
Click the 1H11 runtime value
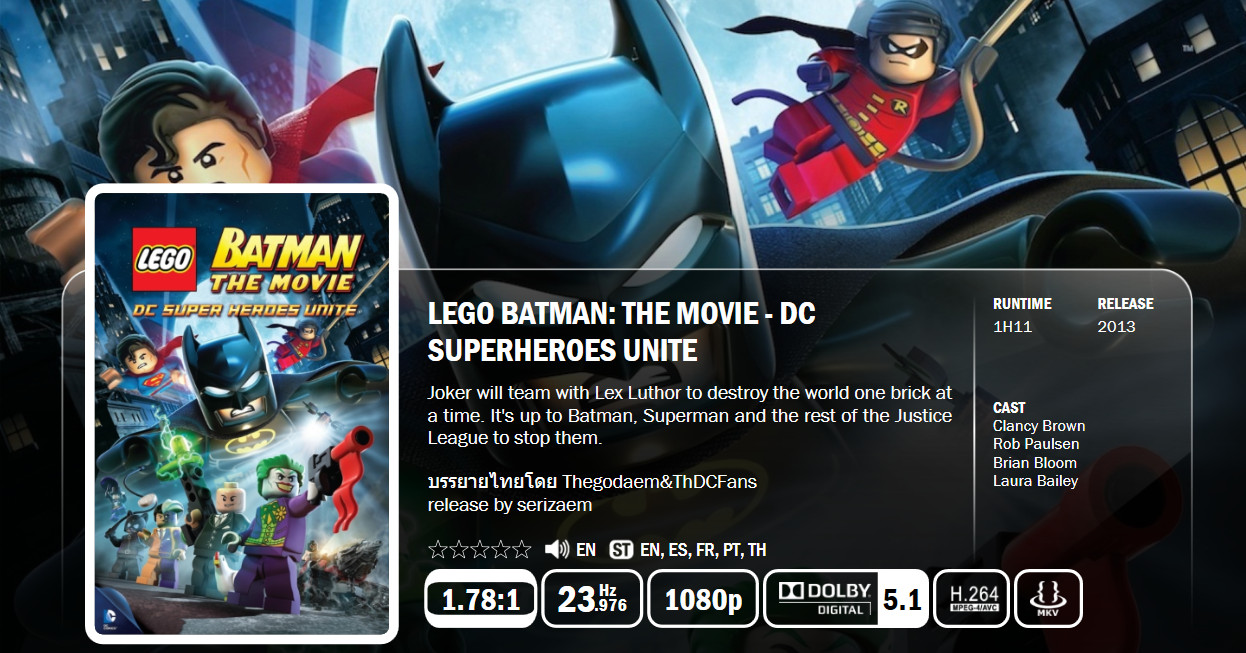pos(1014,327)
